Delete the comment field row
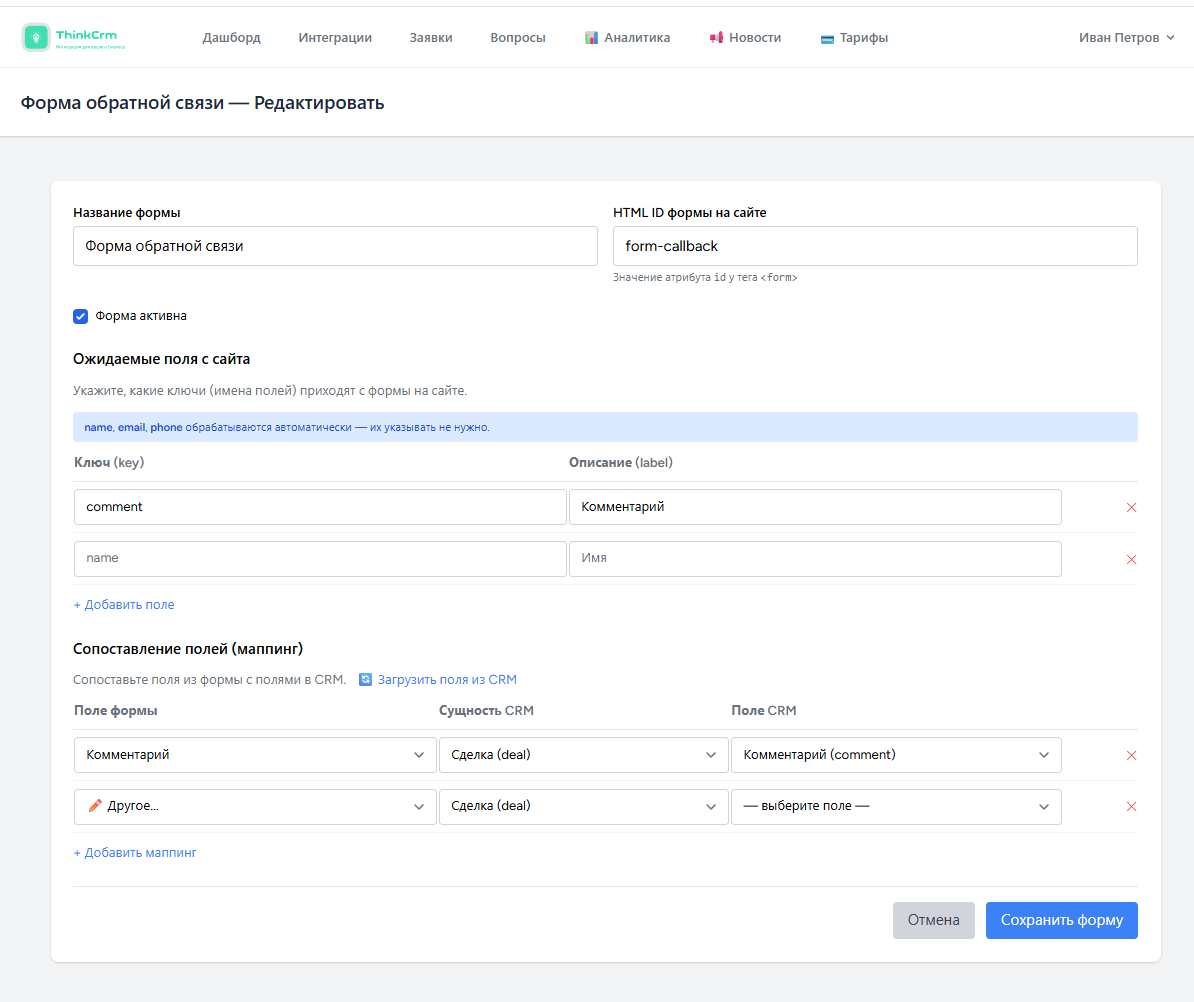Viewport: 1194px width, 1002px height. click(1131, 508)
